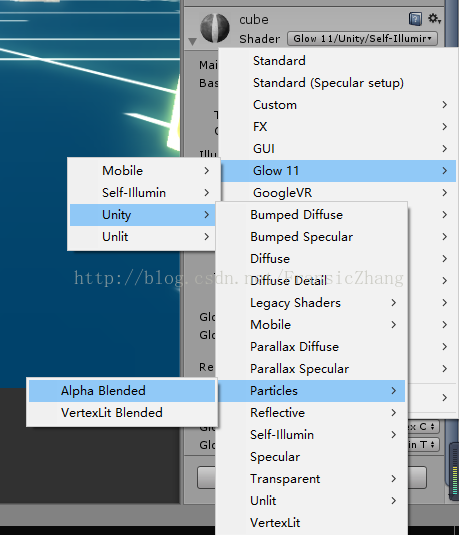459x535 pixels.
Task: Expand the Reflective submenu
Action: 311,413
